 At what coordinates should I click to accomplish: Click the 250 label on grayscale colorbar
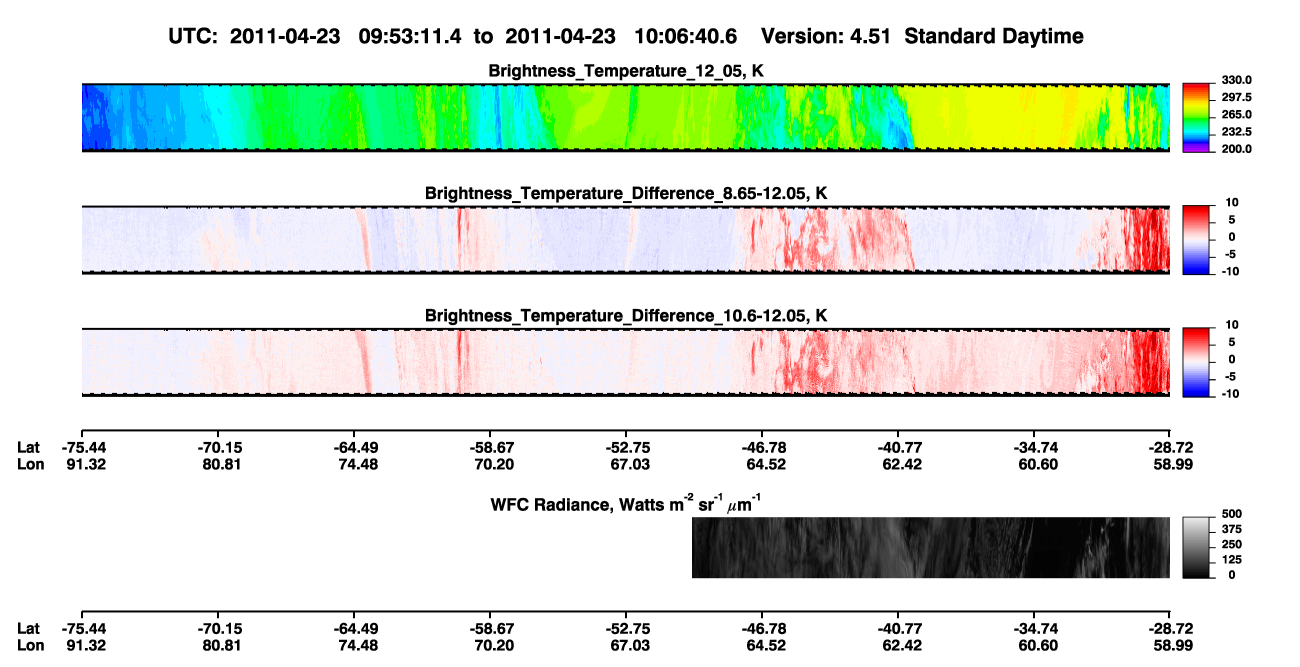tap(1230, 544)
